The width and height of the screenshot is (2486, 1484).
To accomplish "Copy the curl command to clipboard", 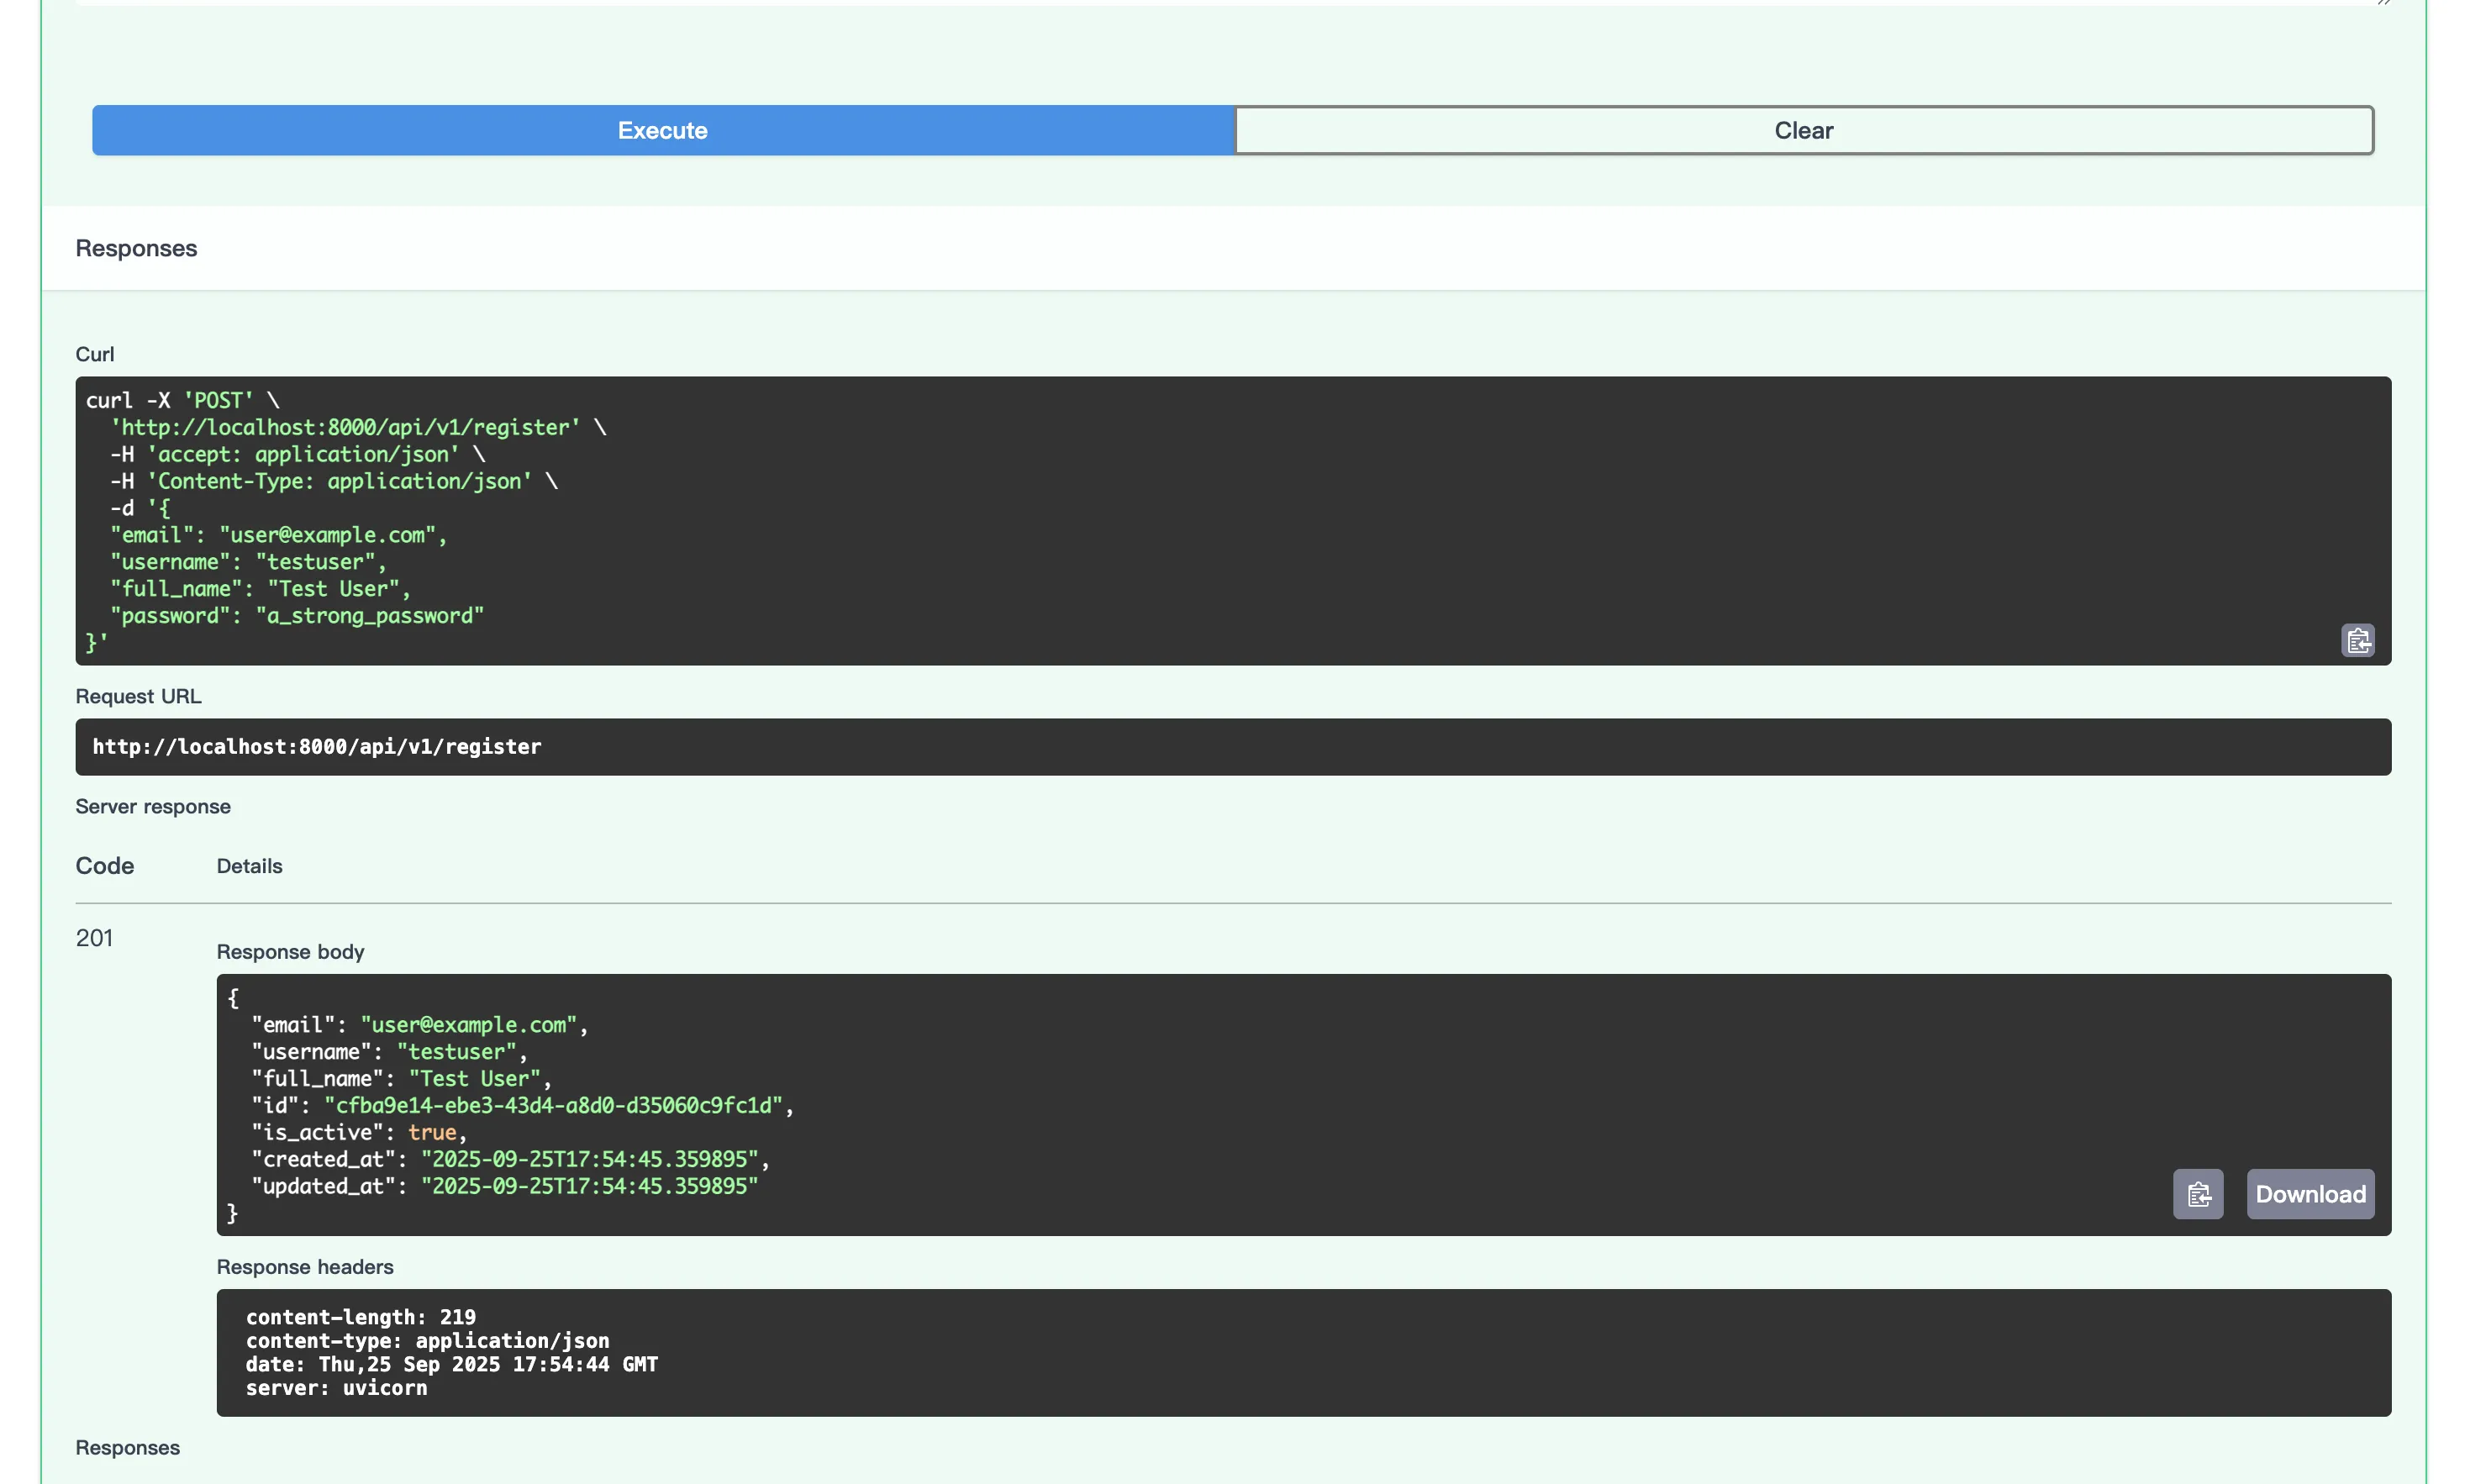I will [x=2357, y=640].
